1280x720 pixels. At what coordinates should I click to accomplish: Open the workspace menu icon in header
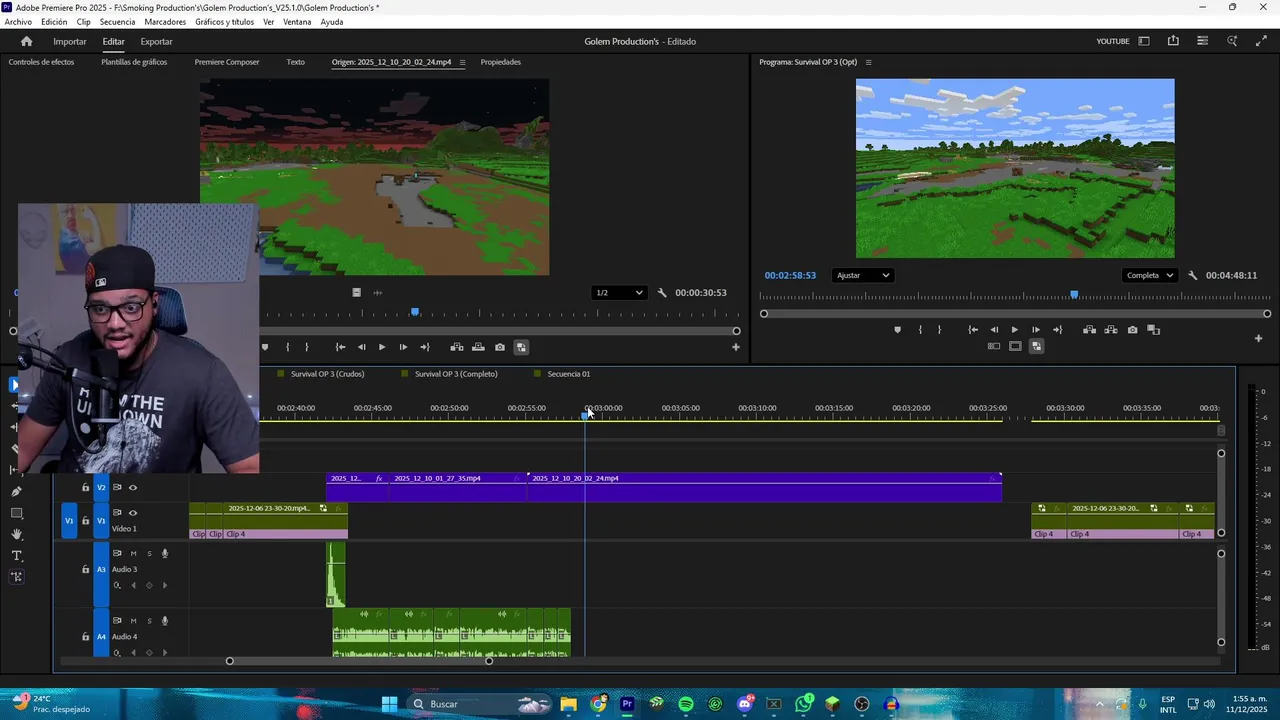click(1202, 41)
